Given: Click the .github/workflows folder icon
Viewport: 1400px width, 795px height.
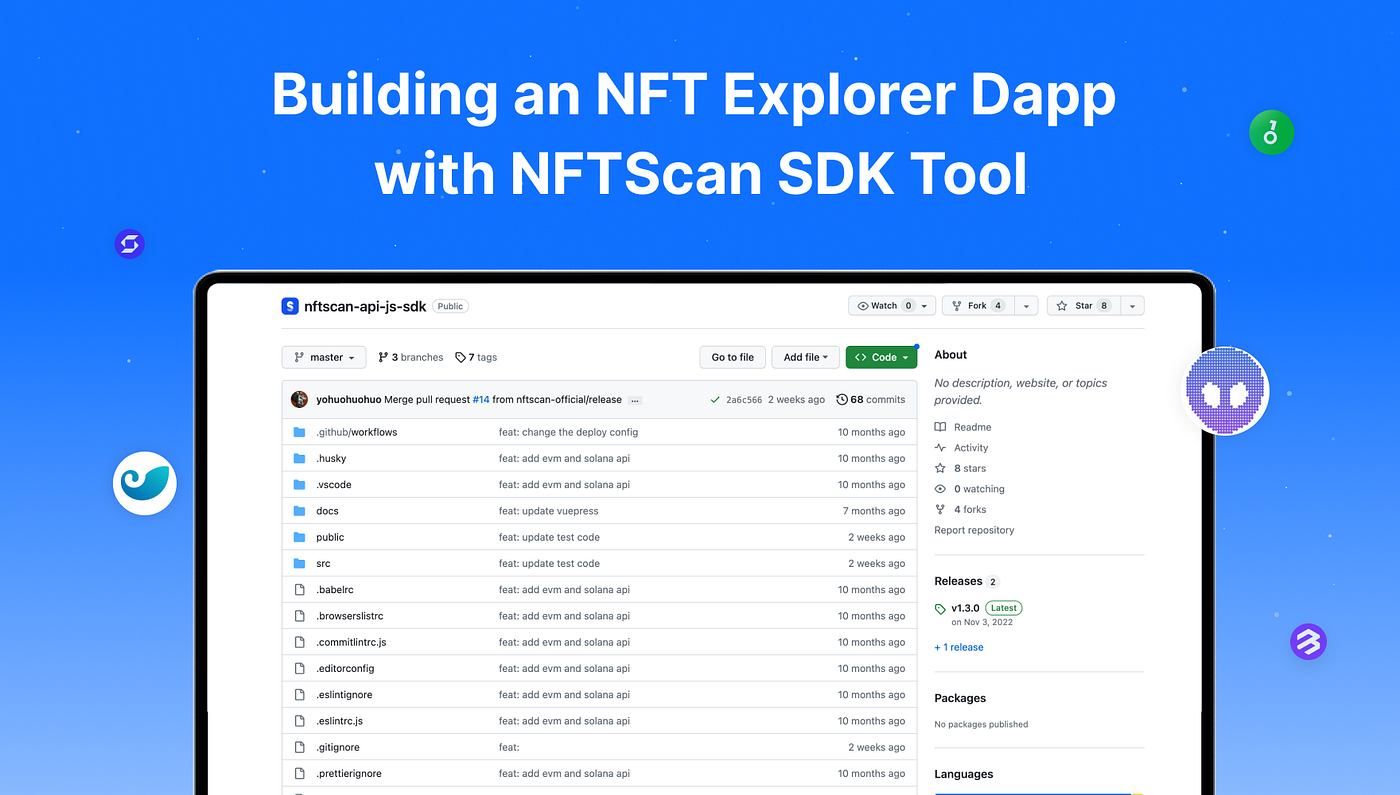Looking at the screenshot, I should [299, 432].
